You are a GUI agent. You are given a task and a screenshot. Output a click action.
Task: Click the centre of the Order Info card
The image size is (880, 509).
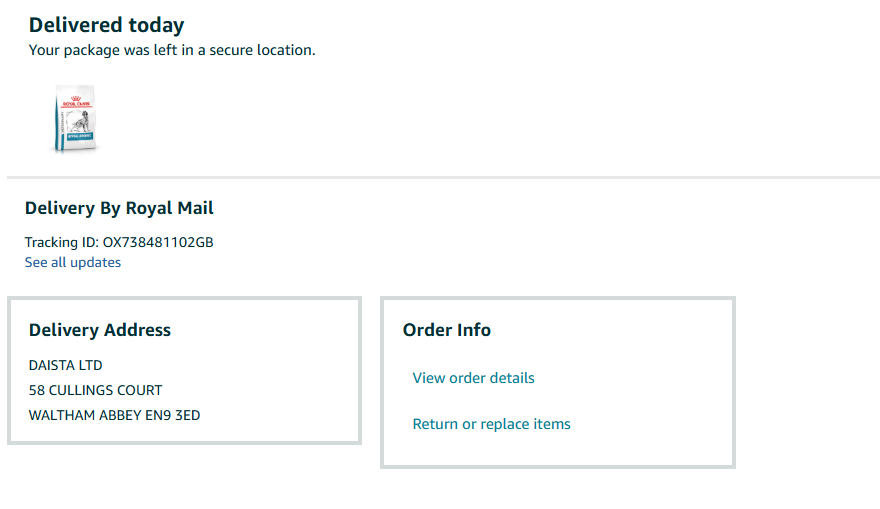(x=558, y=382)
